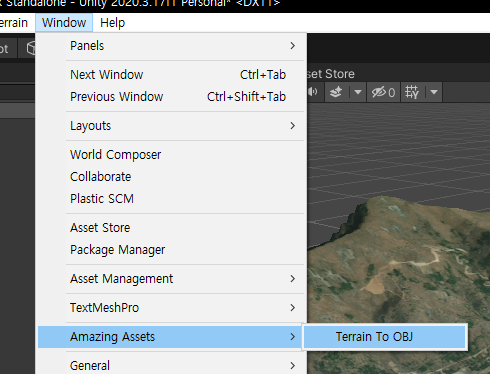Viewport: 490px width, 374px height.
Task: Open the Help menu
Action: (x=112, y=23)
